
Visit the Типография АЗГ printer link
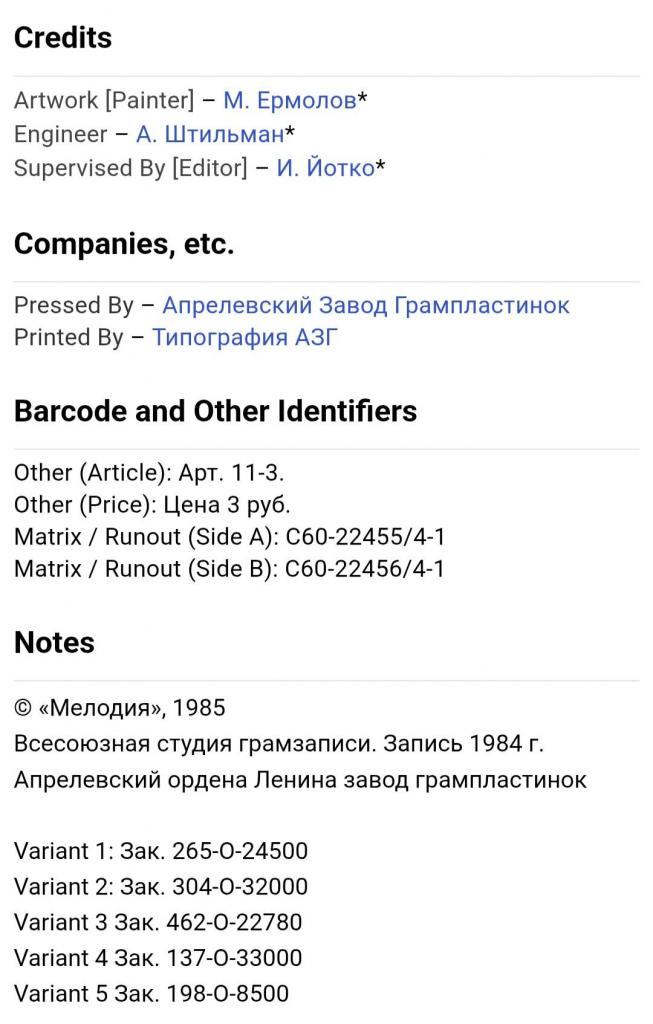click(245, 338)
